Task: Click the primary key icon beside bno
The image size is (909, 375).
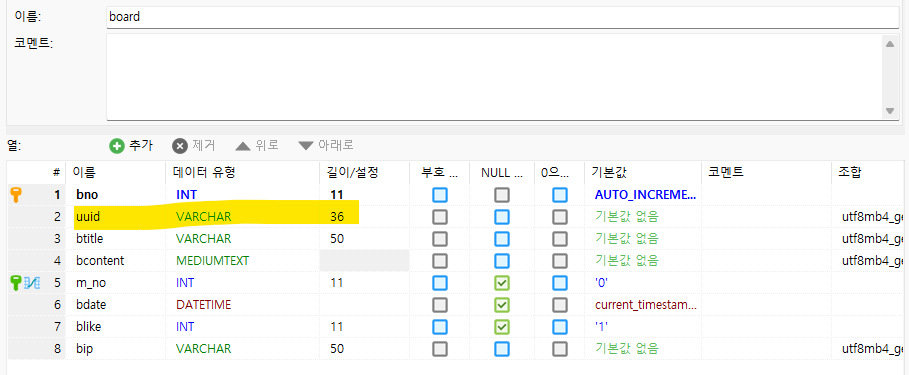Action: click(16, 195)
